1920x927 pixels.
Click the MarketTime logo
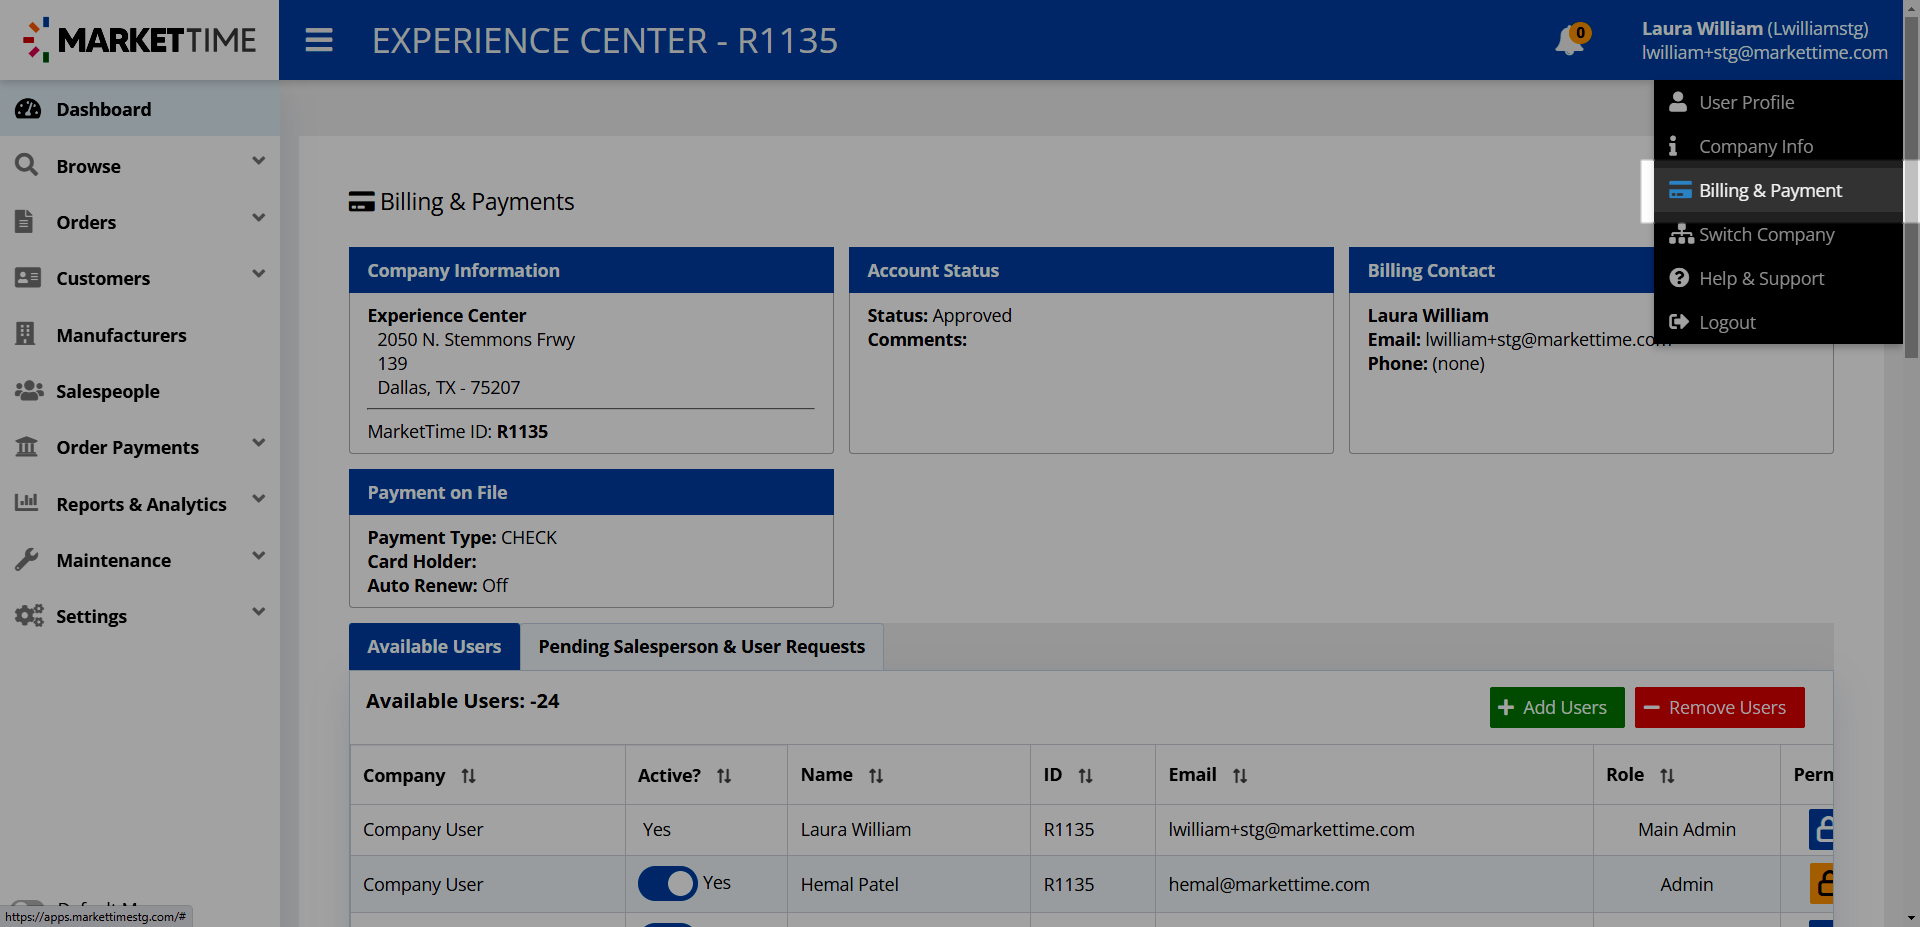tap(140, 40)
